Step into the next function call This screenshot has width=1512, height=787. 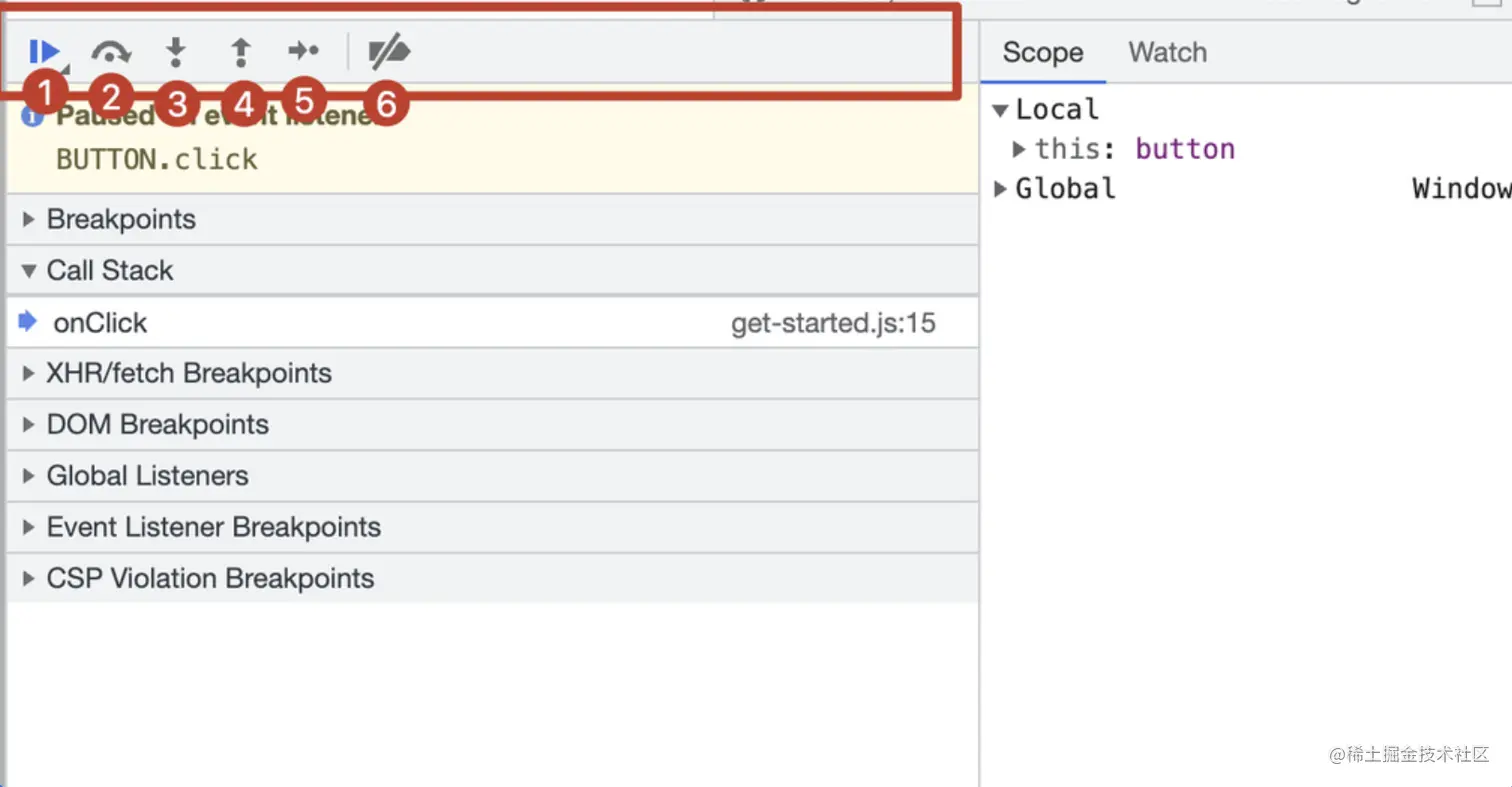pos(176,51)
